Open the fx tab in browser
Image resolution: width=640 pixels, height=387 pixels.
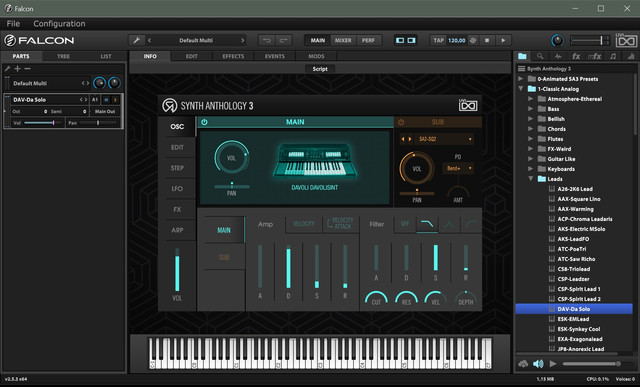click(576, 56)
